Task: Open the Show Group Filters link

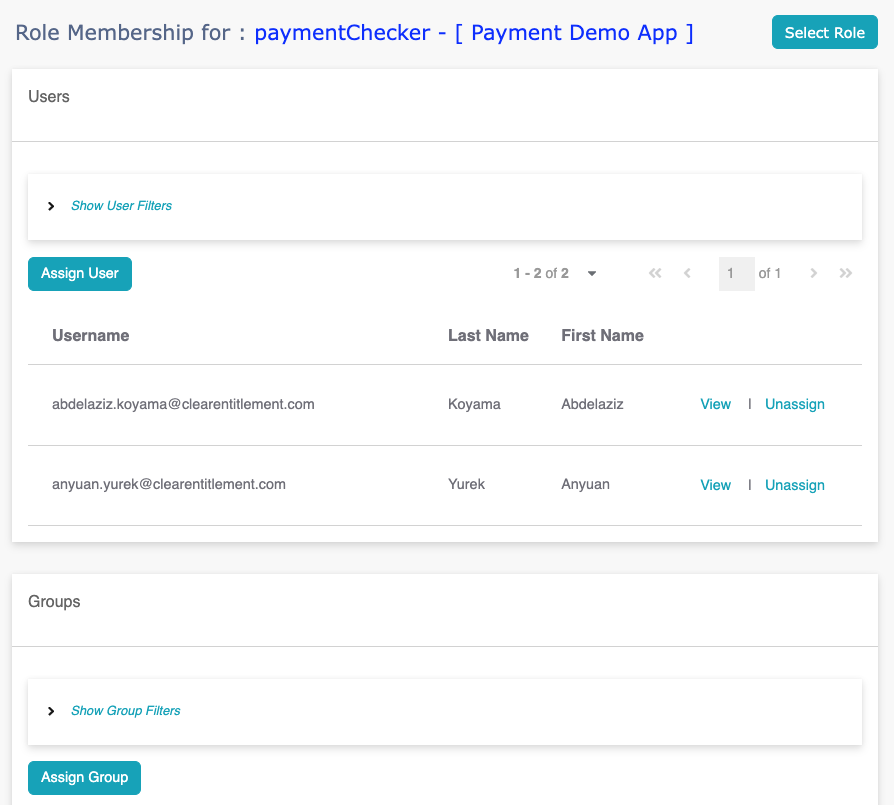Action: click(125, 711)
